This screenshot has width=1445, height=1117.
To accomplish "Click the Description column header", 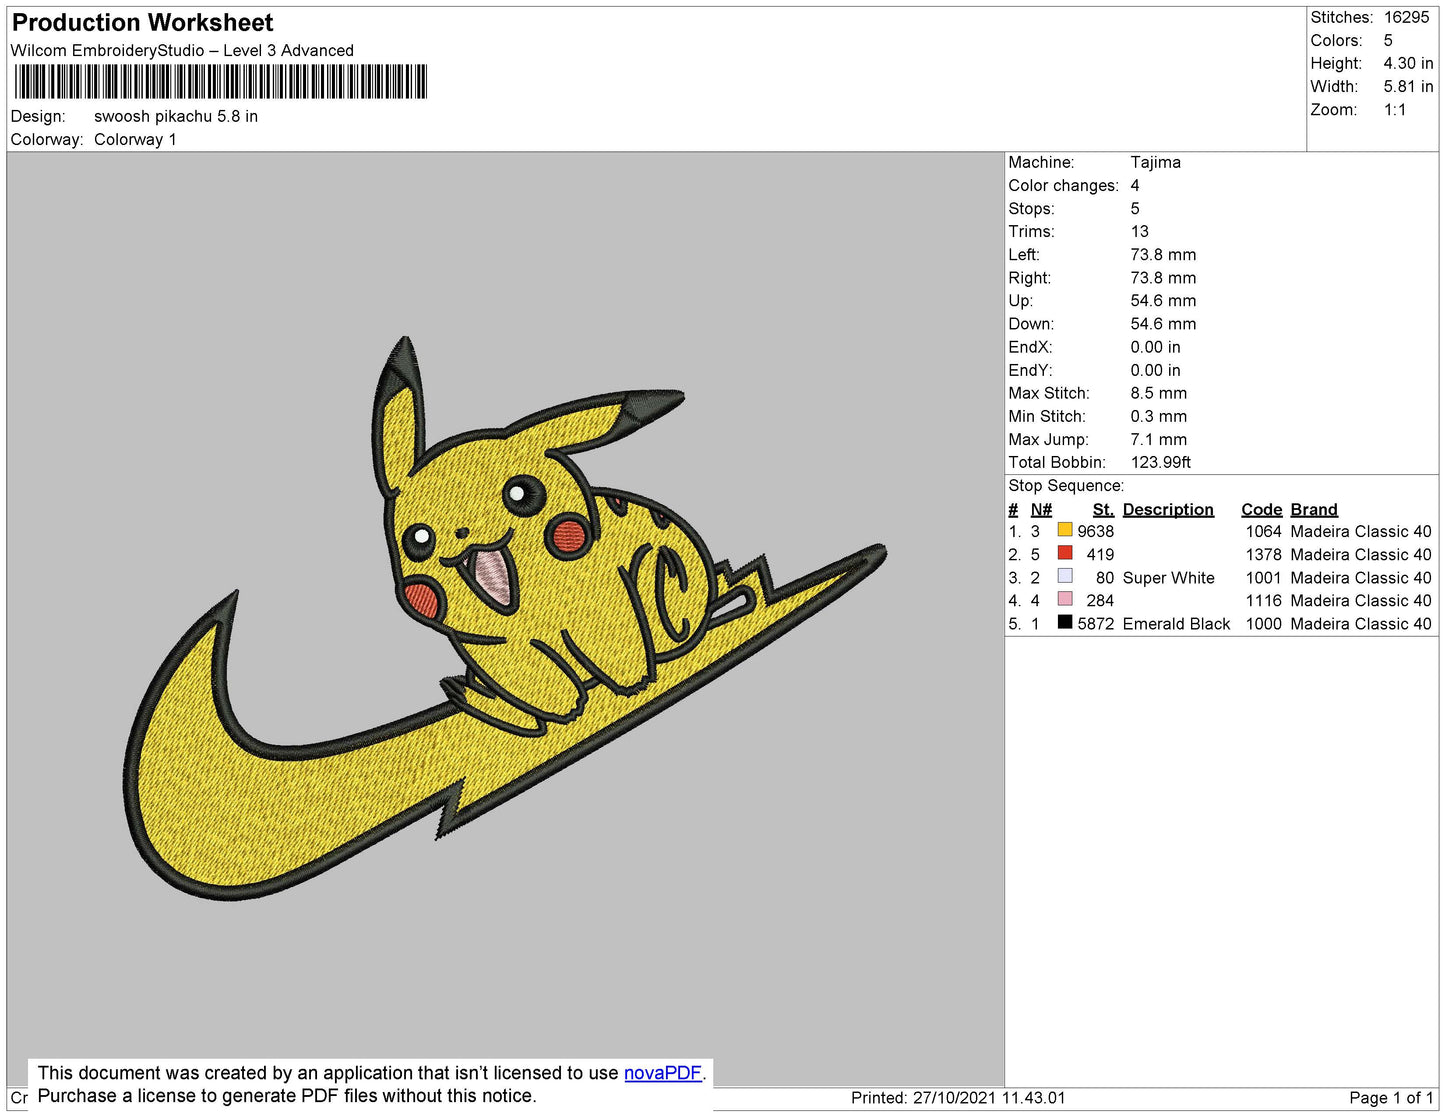I will point(1167,509).
